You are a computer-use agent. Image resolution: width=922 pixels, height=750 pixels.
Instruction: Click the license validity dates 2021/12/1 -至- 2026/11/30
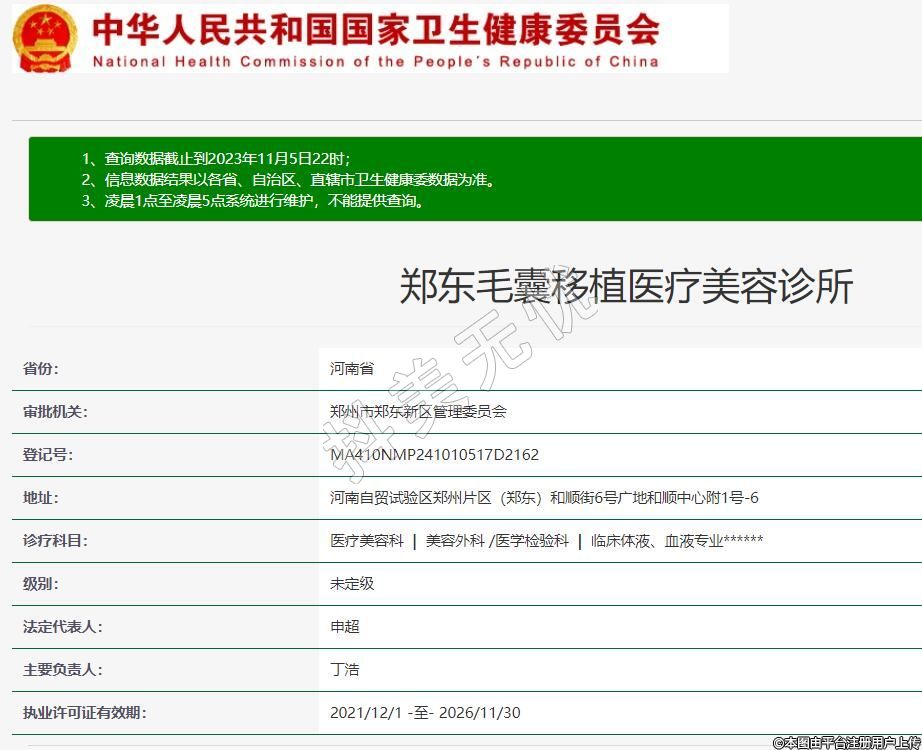(x=425, y=713)
